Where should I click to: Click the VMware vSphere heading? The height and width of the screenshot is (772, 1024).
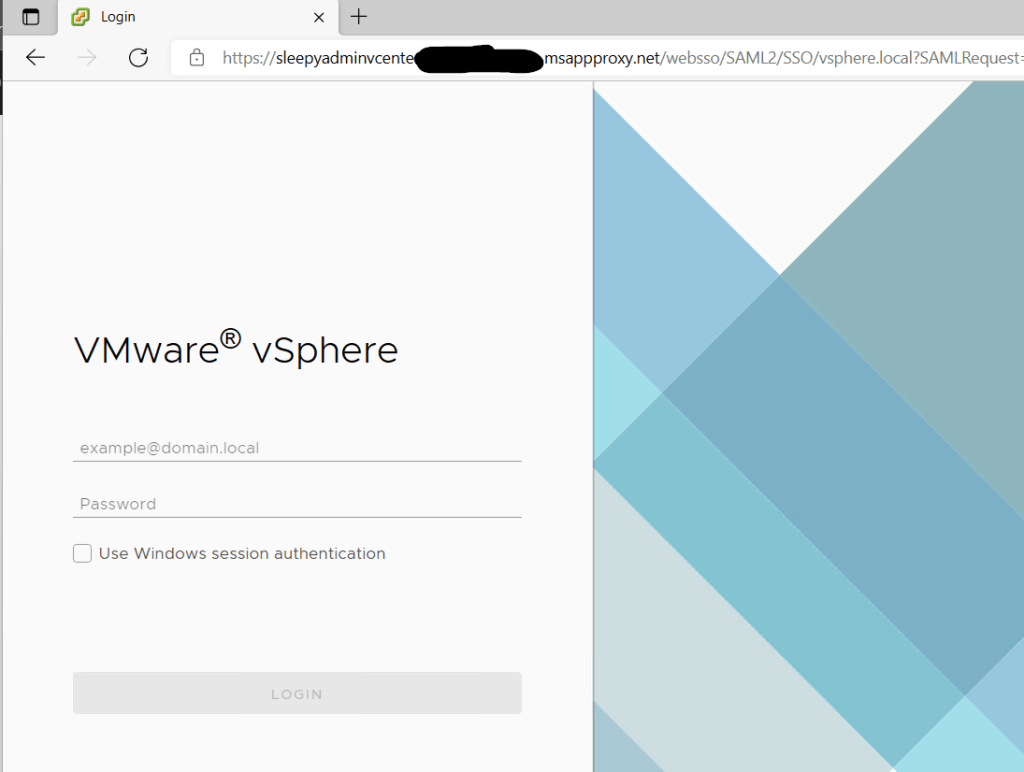[236, 350]
